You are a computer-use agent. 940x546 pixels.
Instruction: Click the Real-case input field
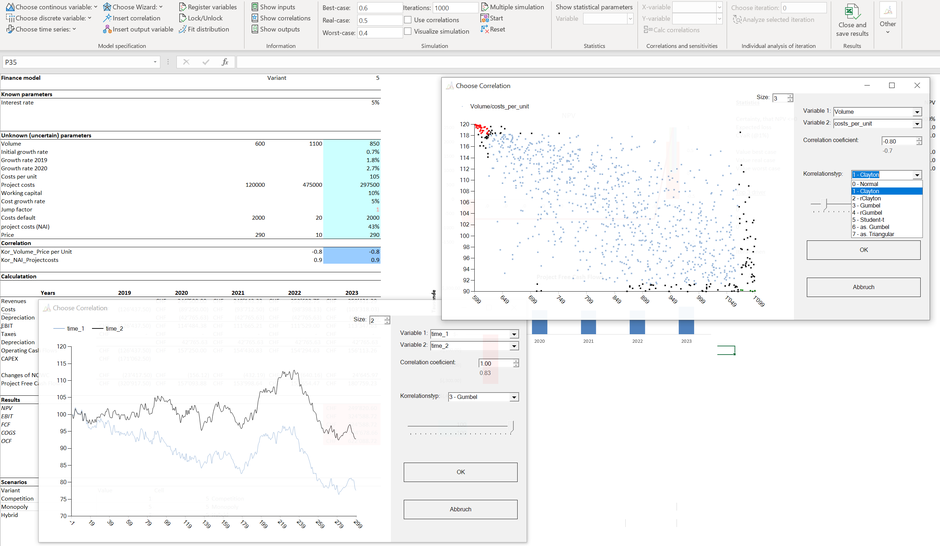pos(379,20)
